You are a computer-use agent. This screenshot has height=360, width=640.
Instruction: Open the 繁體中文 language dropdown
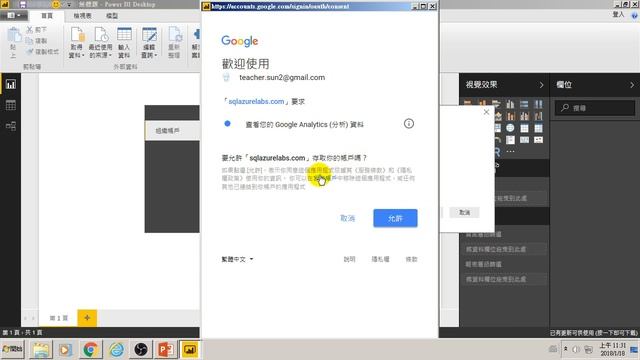click(x=237, y=259)
